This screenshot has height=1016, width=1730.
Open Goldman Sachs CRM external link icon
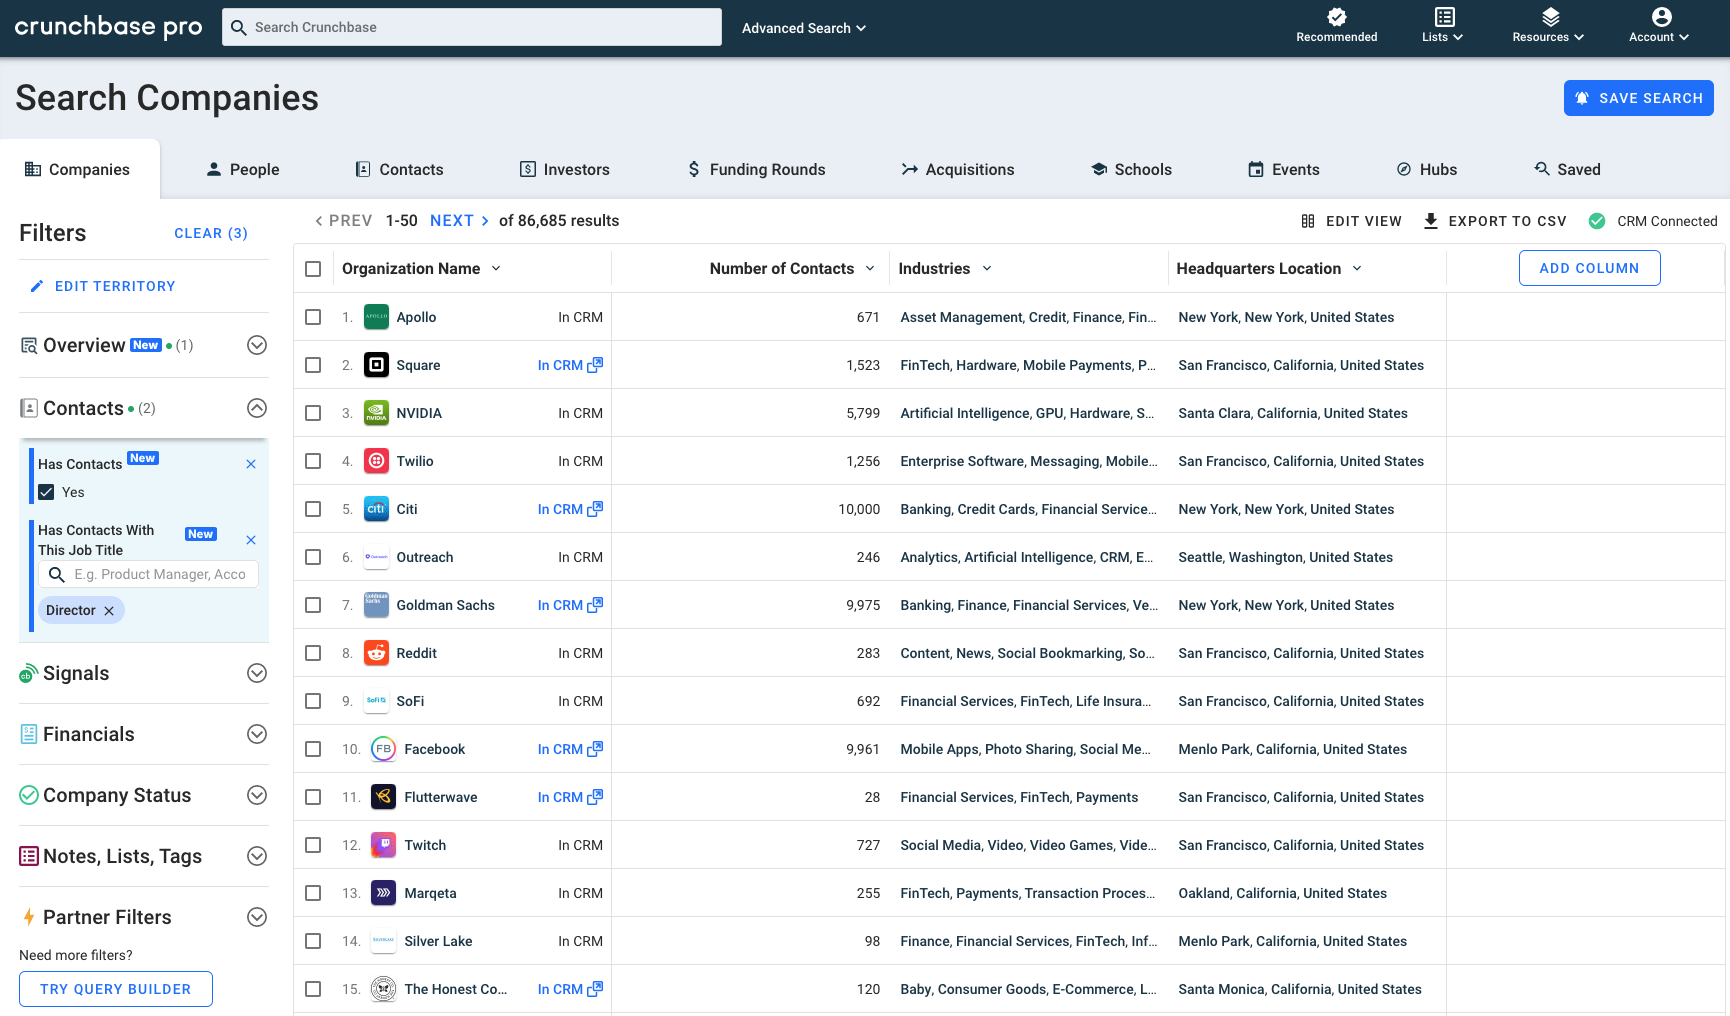pyautogui.click(x=595, y=605)
